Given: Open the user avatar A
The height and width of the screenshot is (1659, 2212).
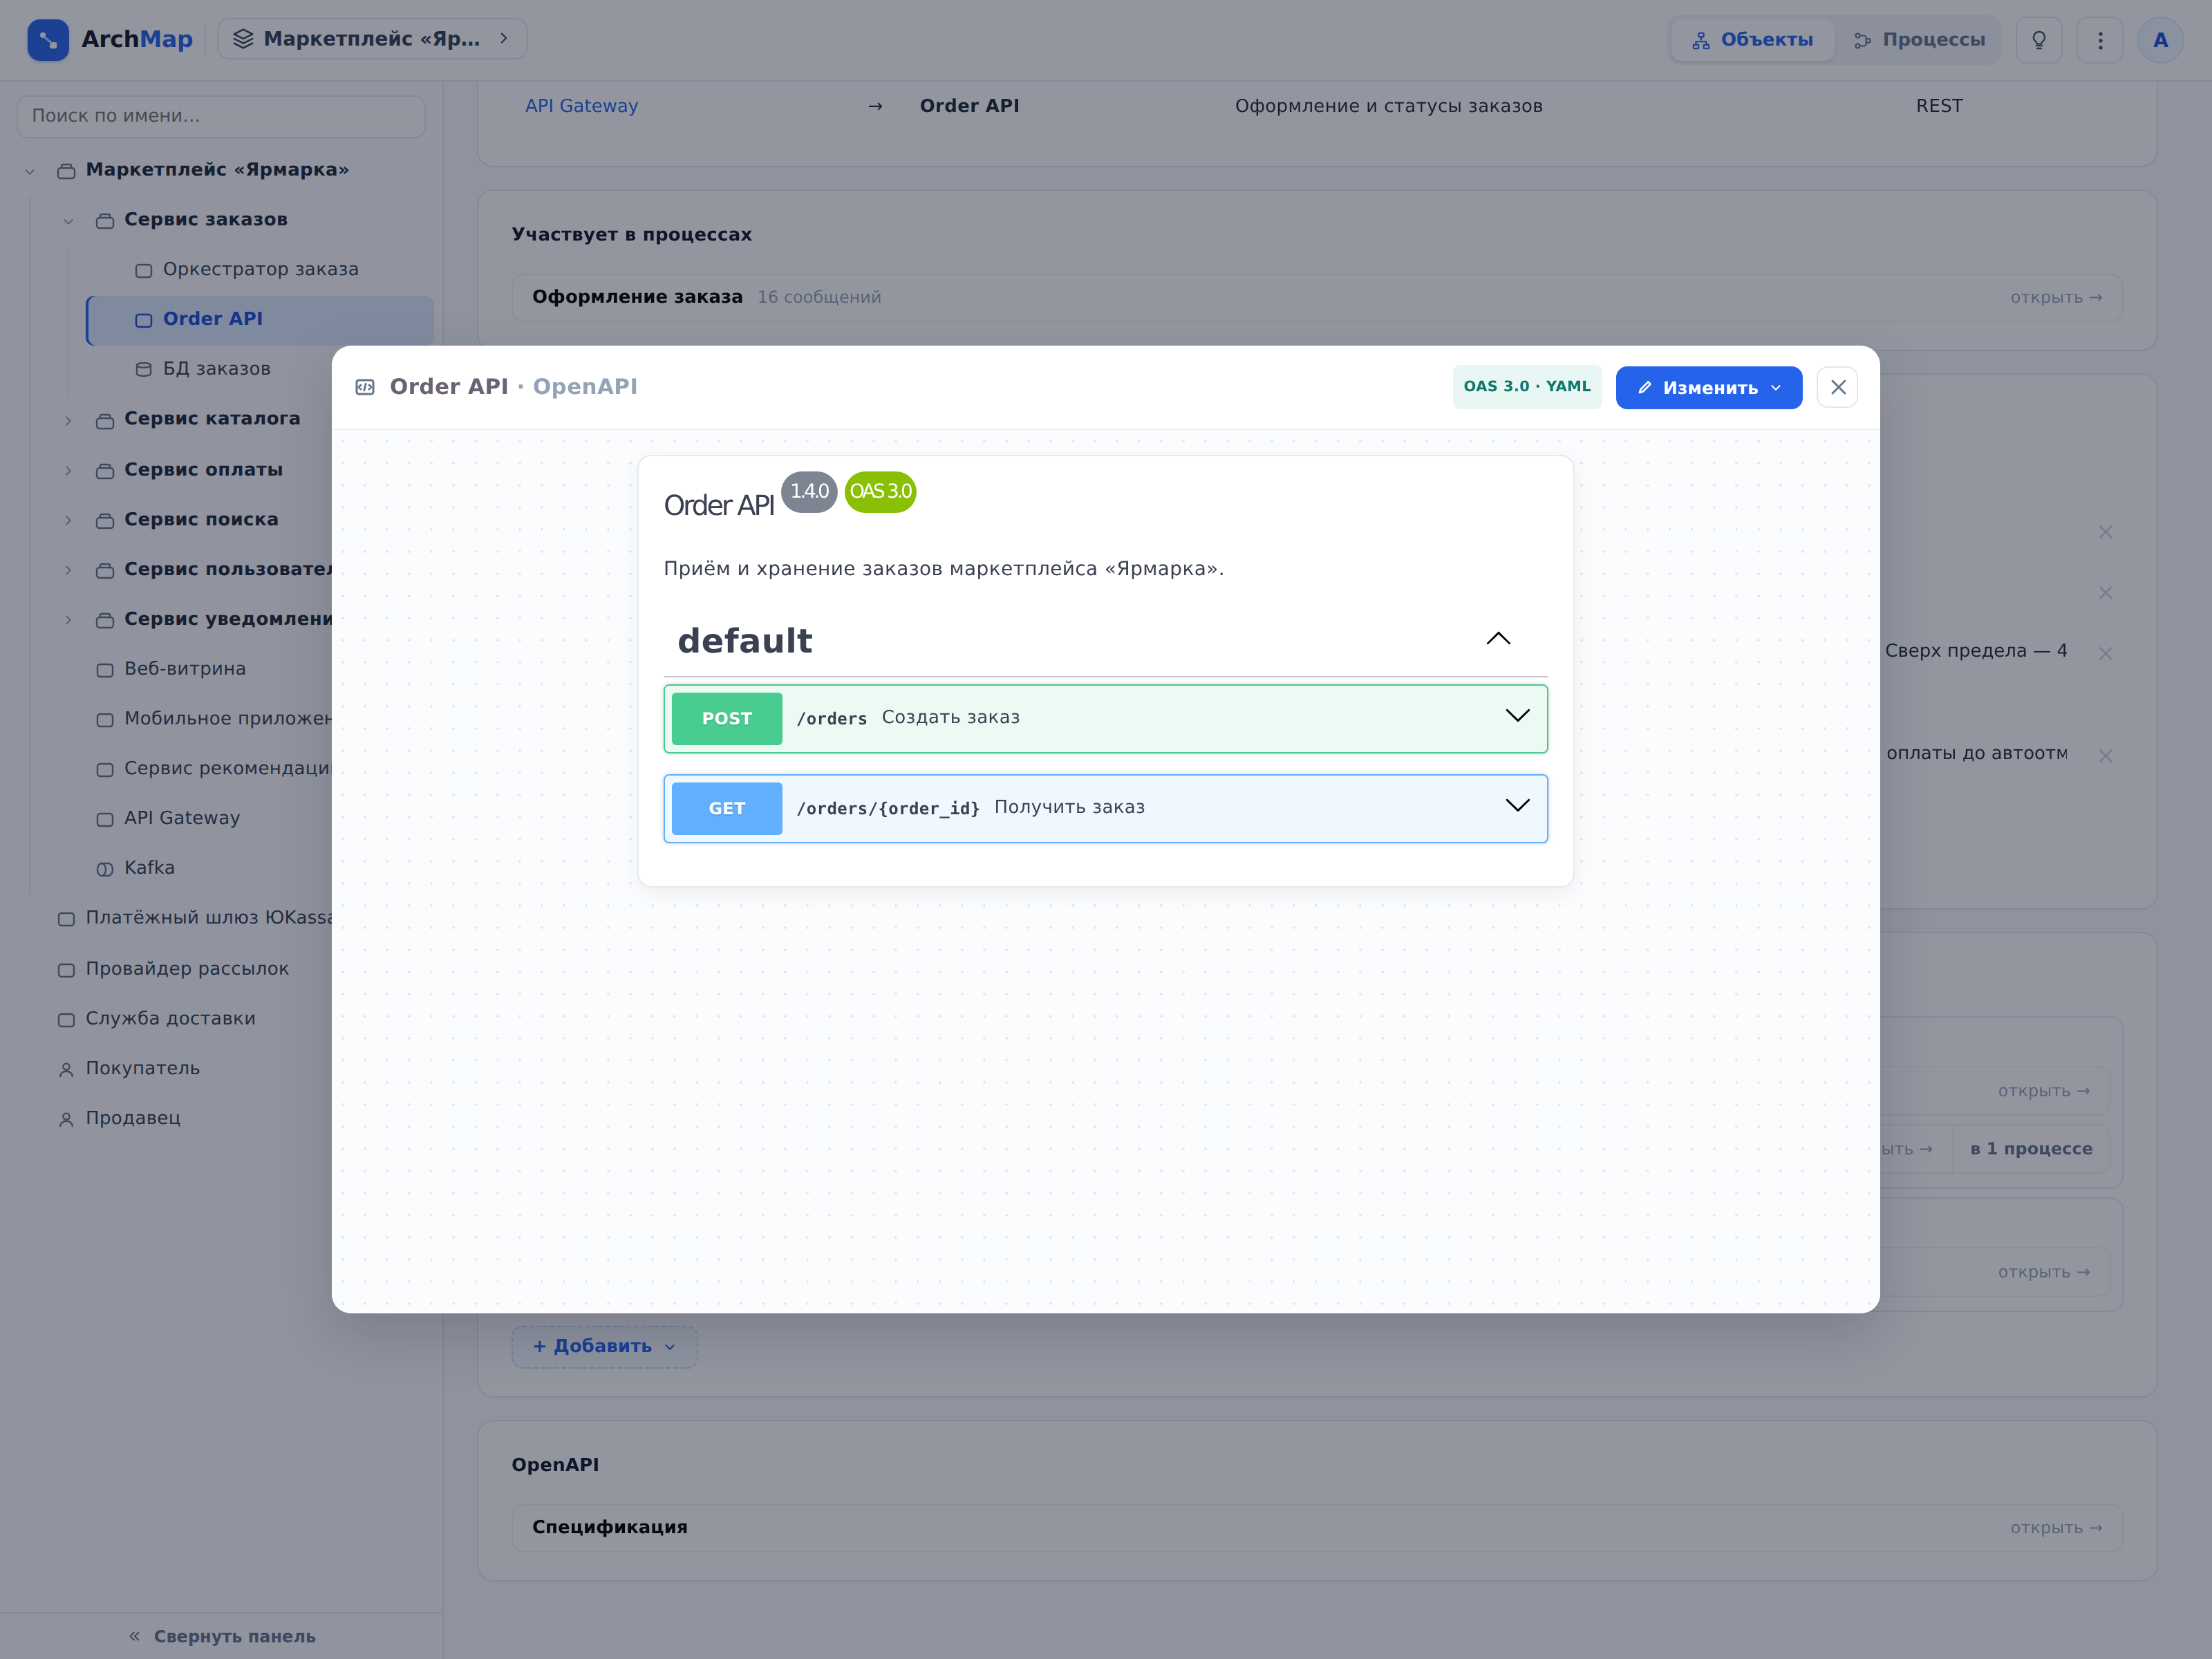Looking at the screenshot, I should (2160, 40).
